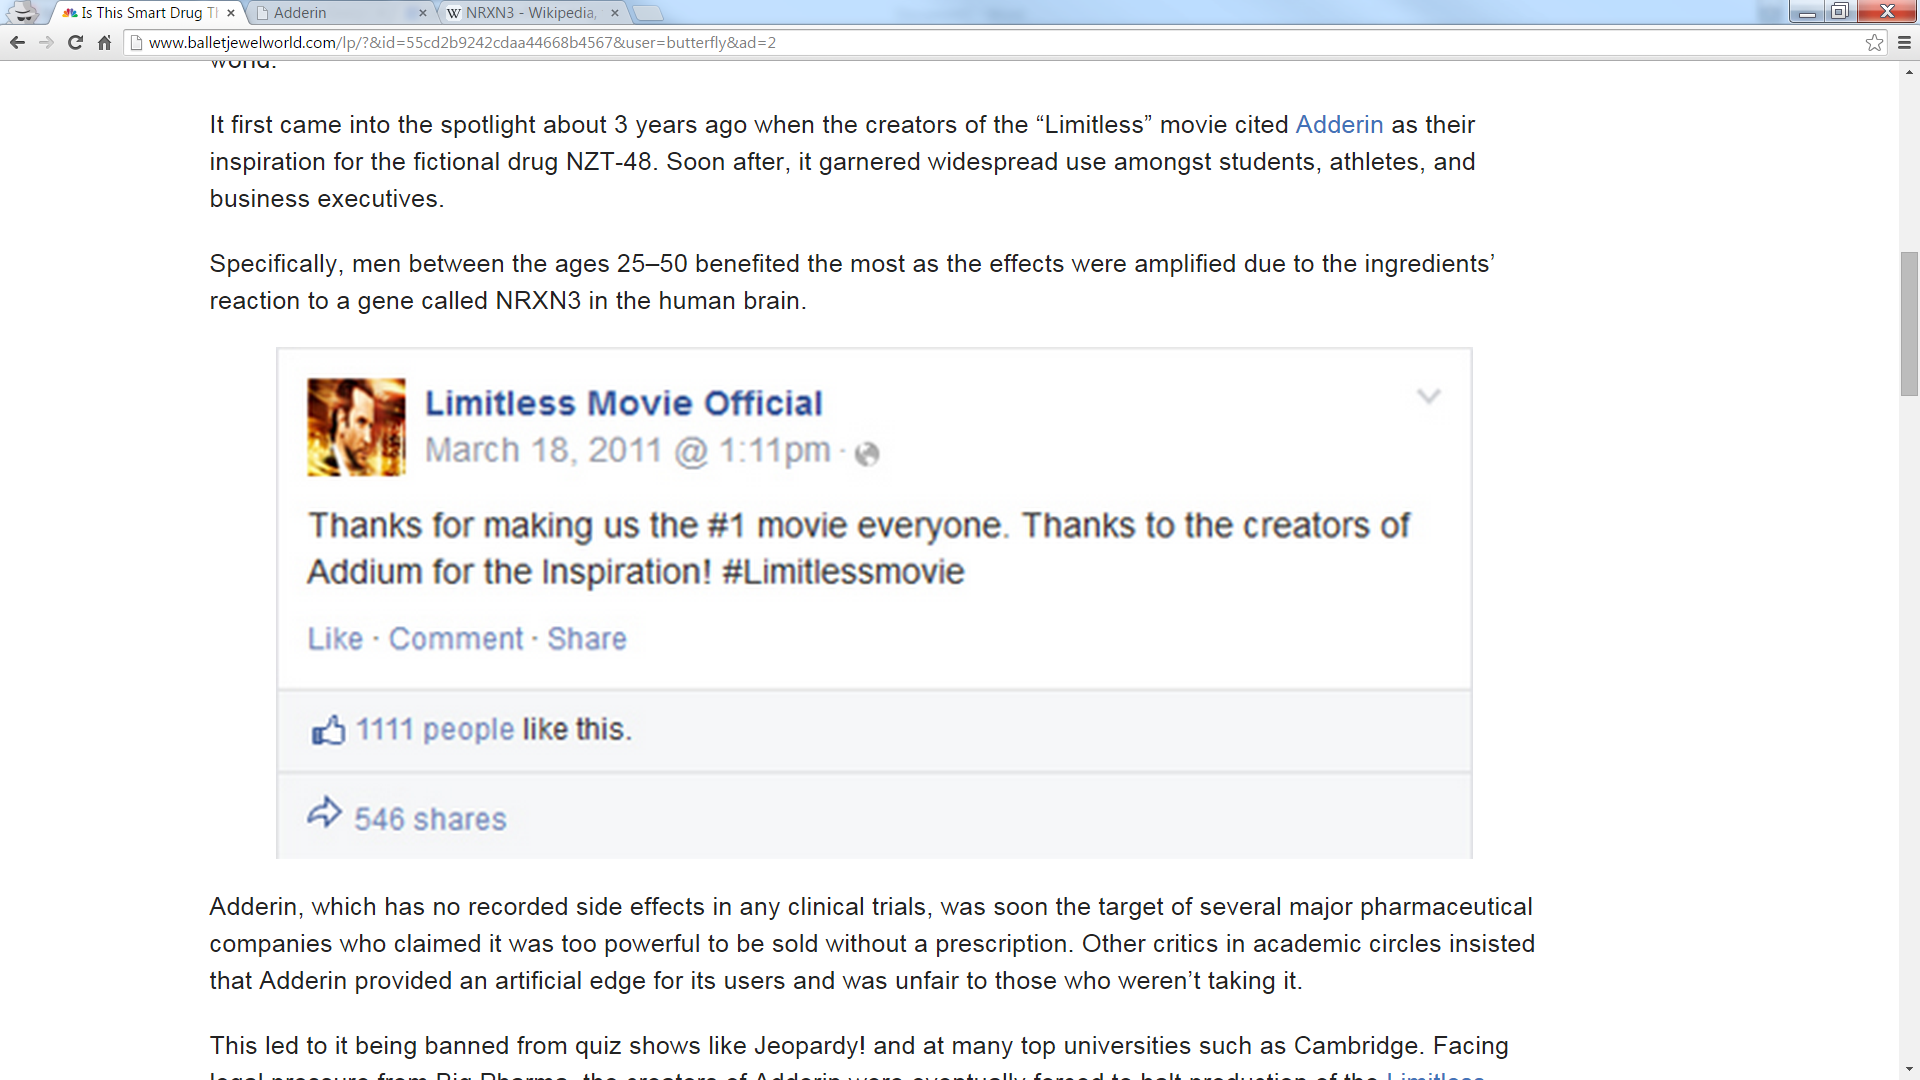This screenshot has height=1080, width=1920.
Task: Close the Adderin tab
Action: point(422,13)
